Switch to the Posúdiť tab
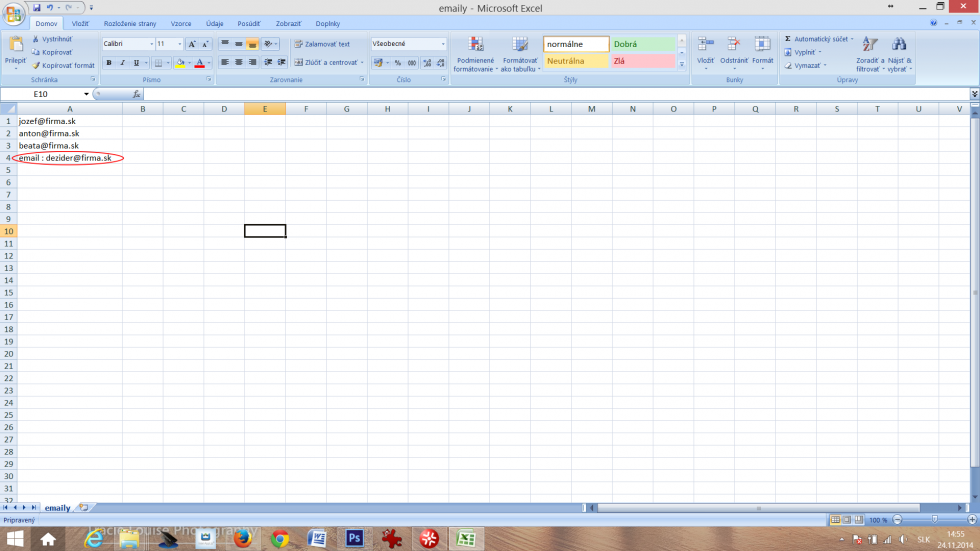 [249, 24]
